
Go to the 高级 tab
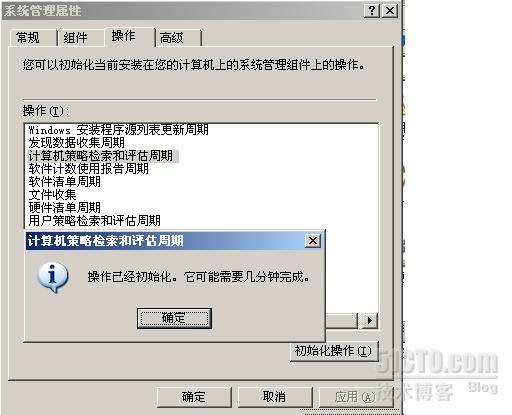[178, 38]
